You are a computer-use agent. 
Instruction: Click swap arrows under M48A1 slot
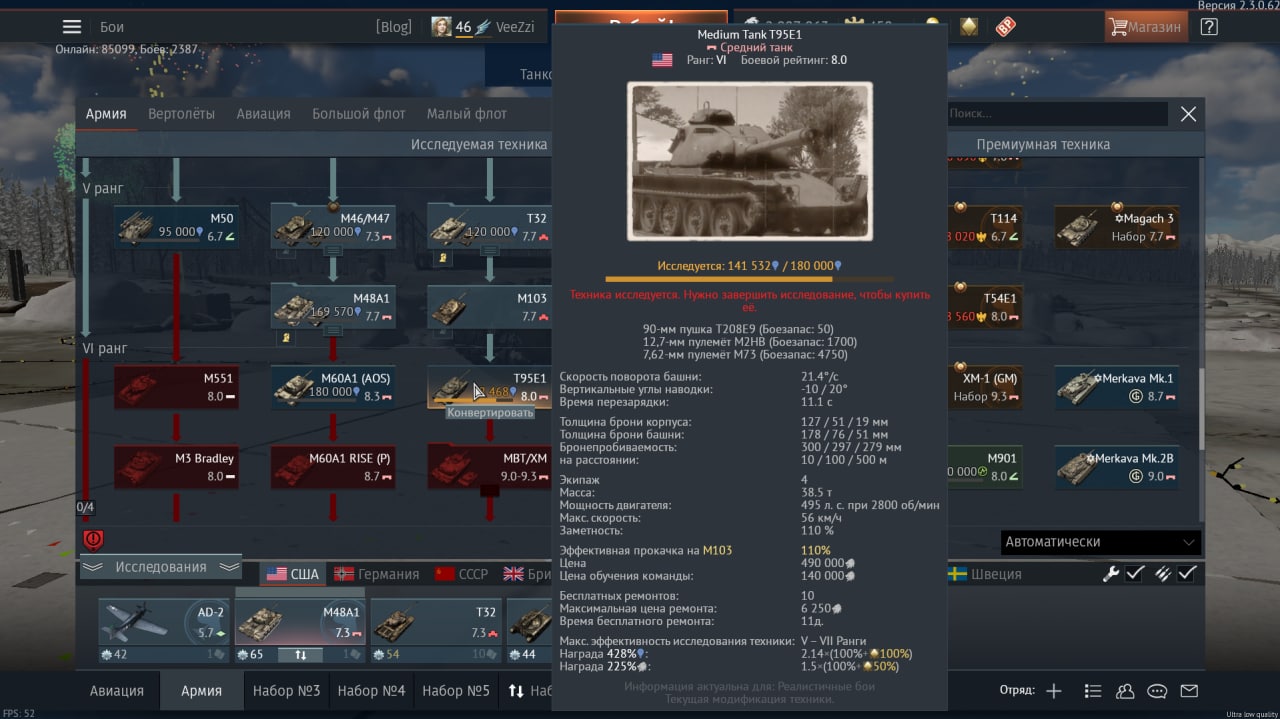(x=301, y=655)
